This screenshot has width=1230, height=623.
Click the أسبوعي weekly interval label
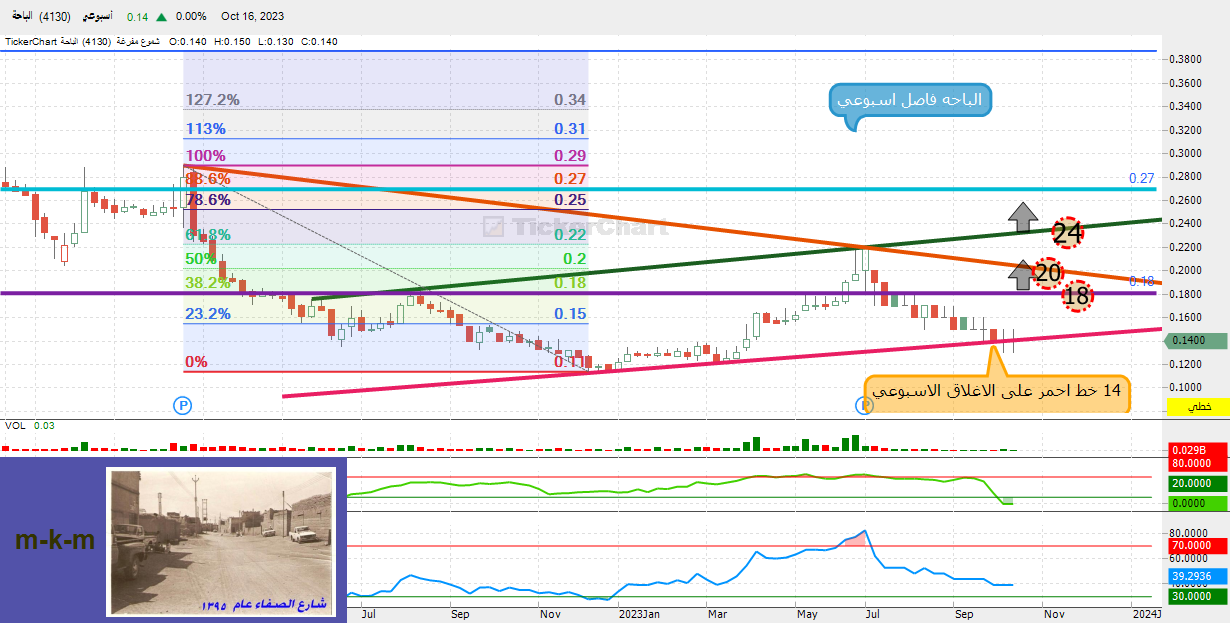96,17
